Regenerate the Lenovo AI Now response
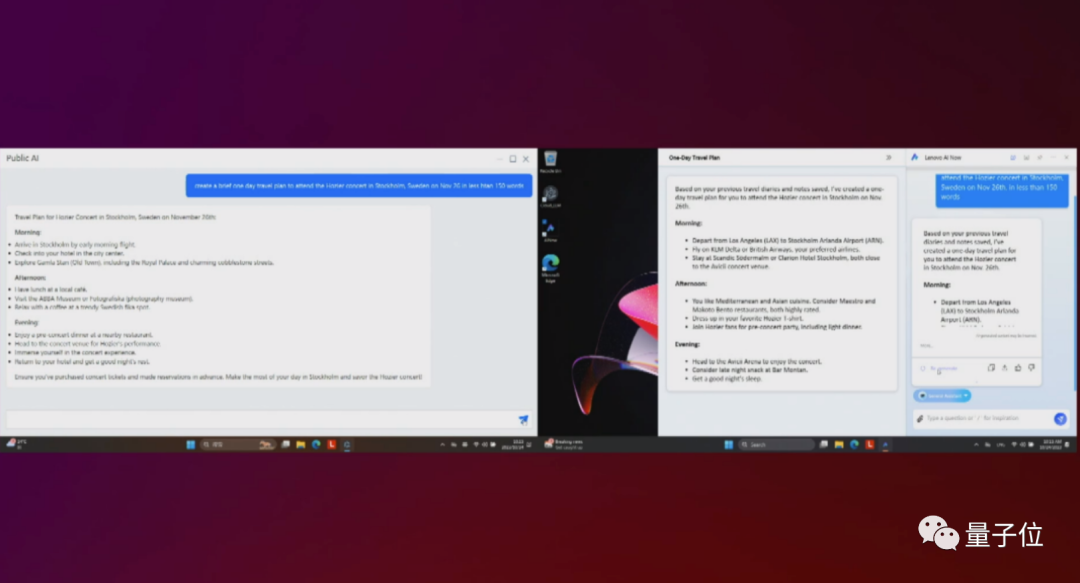The width and height of the screenshot is (1080, 583). [940, 368]
